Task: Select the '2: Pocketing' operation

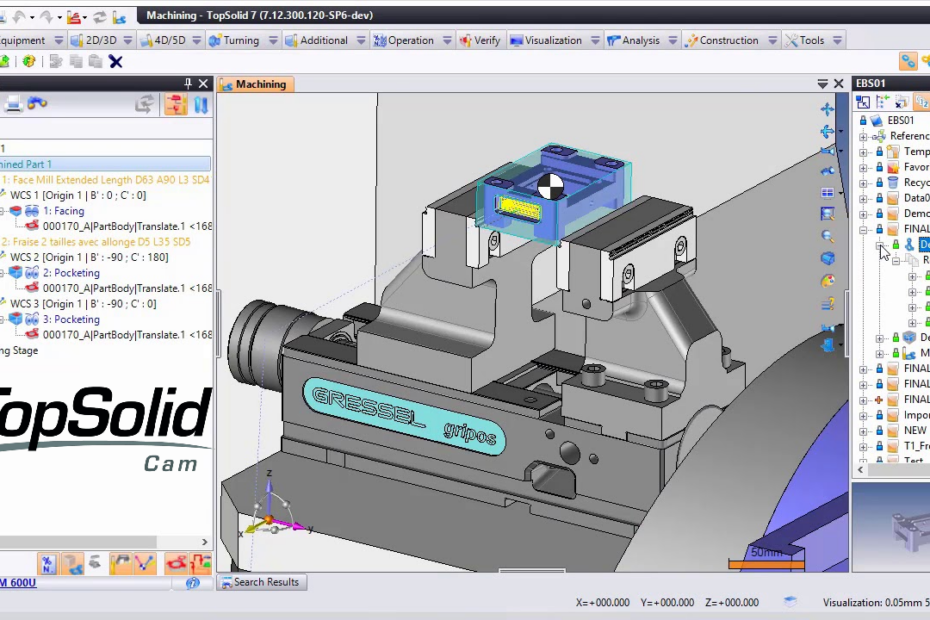Action: 71,273
